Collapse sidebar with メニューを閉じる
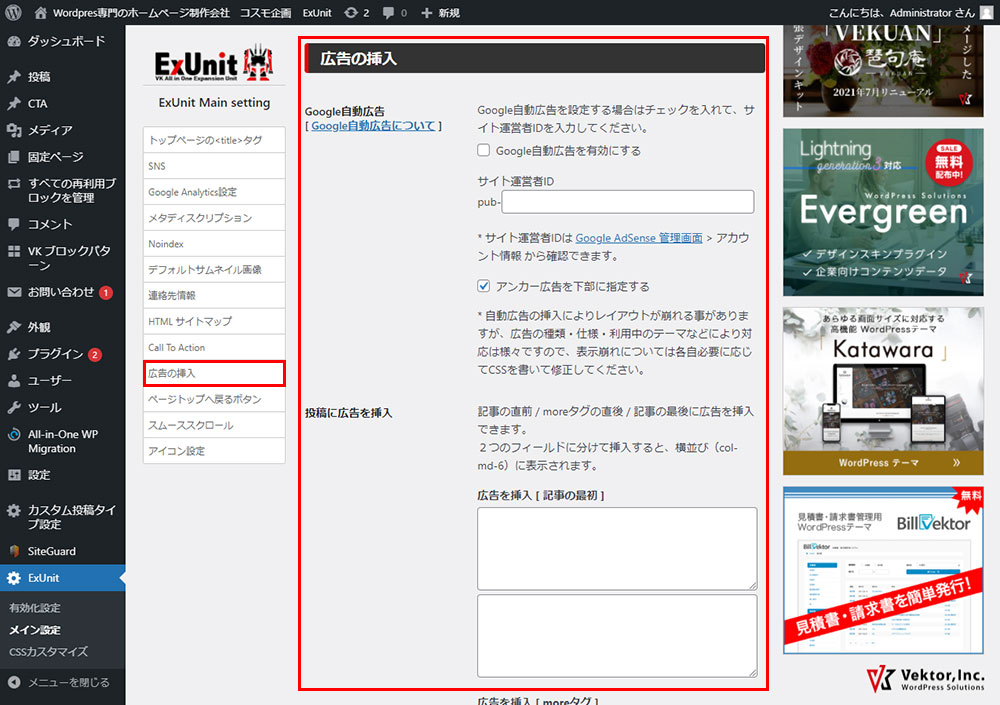Screen dimensions: 1000x705 [x=68, y=683]
